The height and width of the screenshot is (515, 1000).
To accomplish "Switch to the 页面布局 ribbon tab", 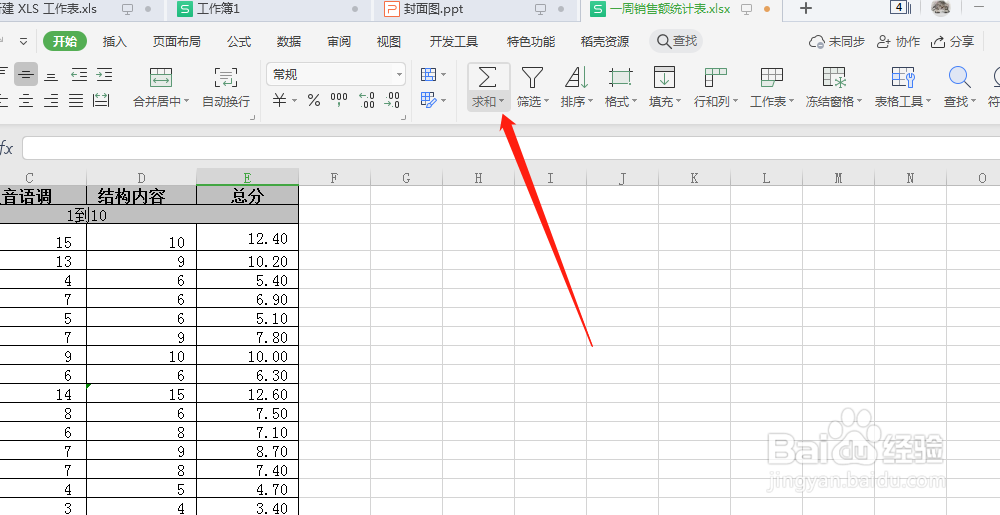I will tap(177, 41).
